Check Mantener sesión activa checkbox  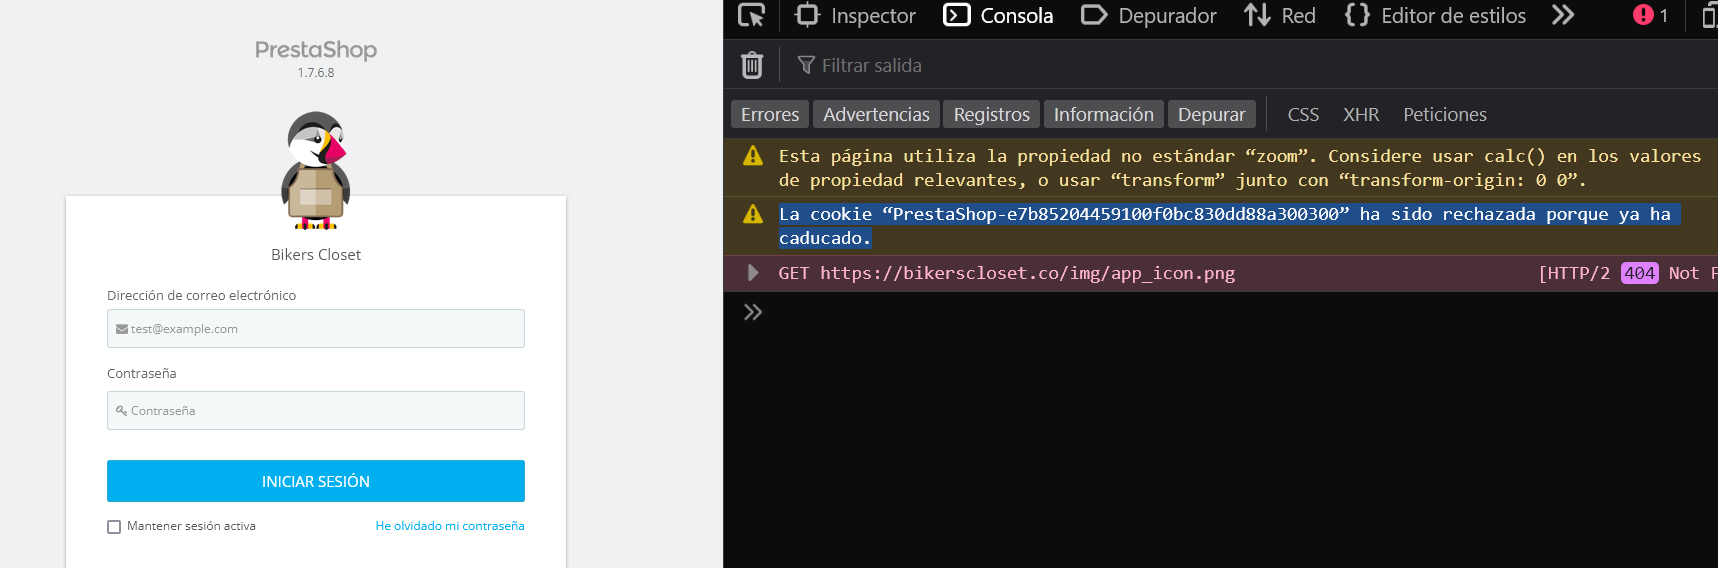tap(114, 527)
